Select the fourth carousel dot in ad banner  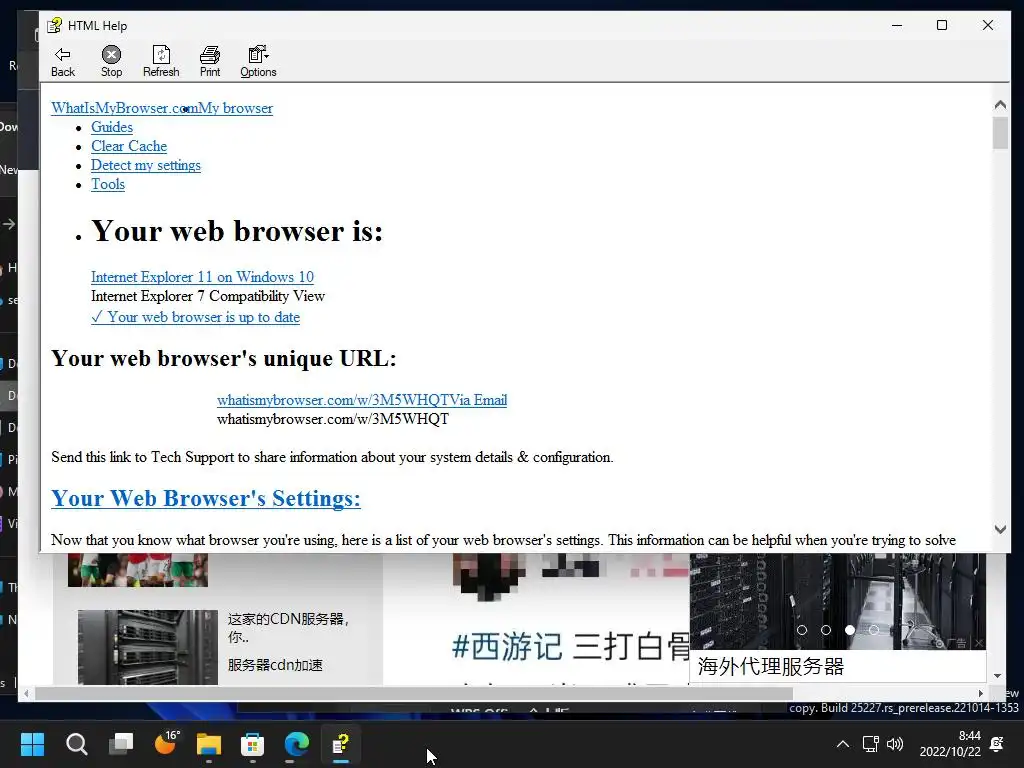pos(874,630)
